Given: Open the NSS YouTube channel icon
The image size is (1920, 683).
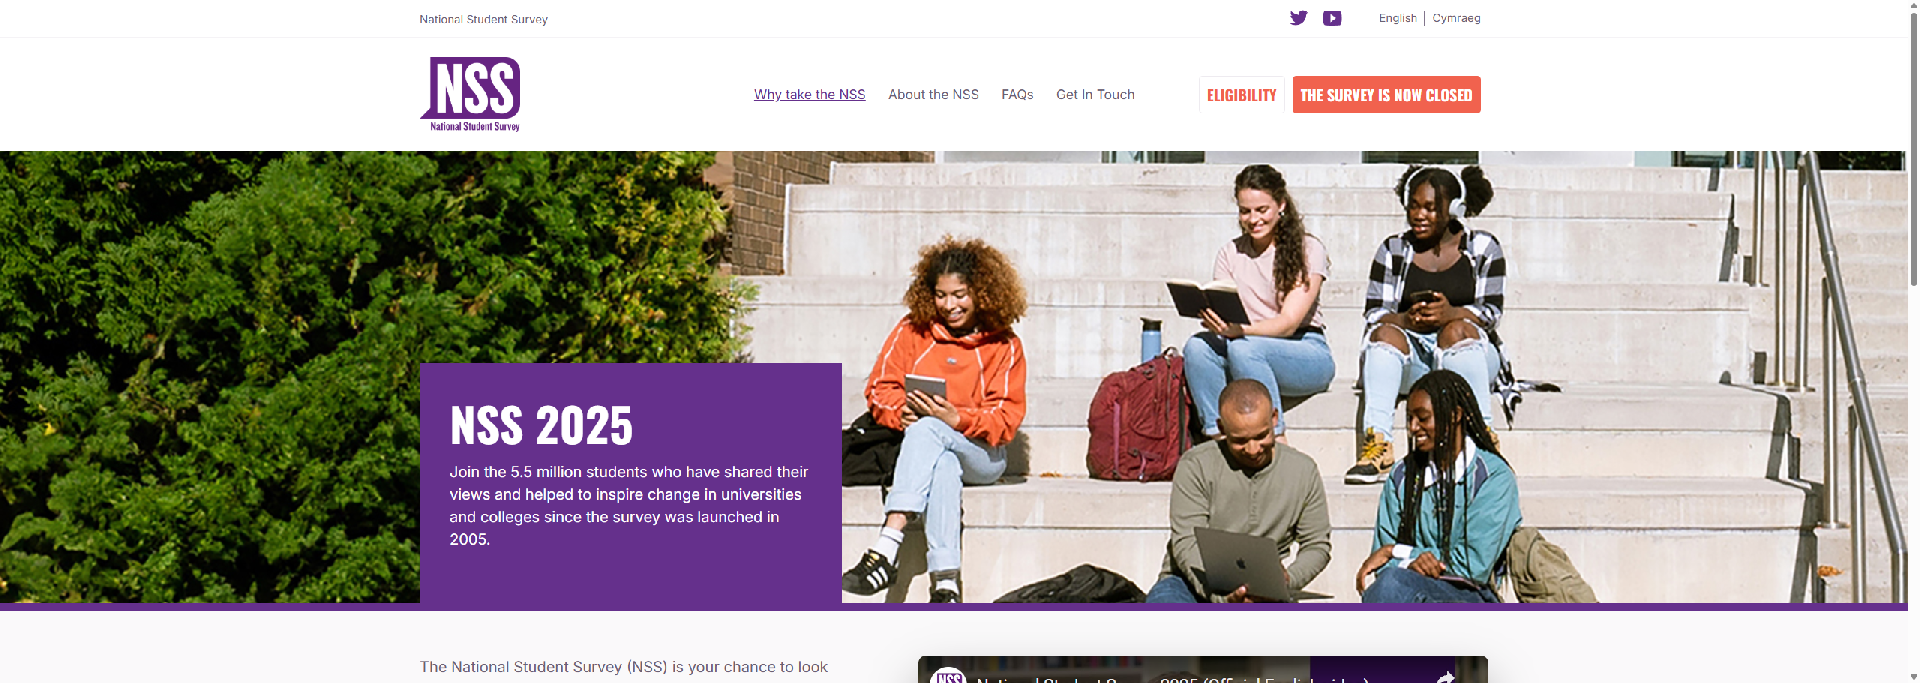Looking at the screenshot, I should [1332, 18].
